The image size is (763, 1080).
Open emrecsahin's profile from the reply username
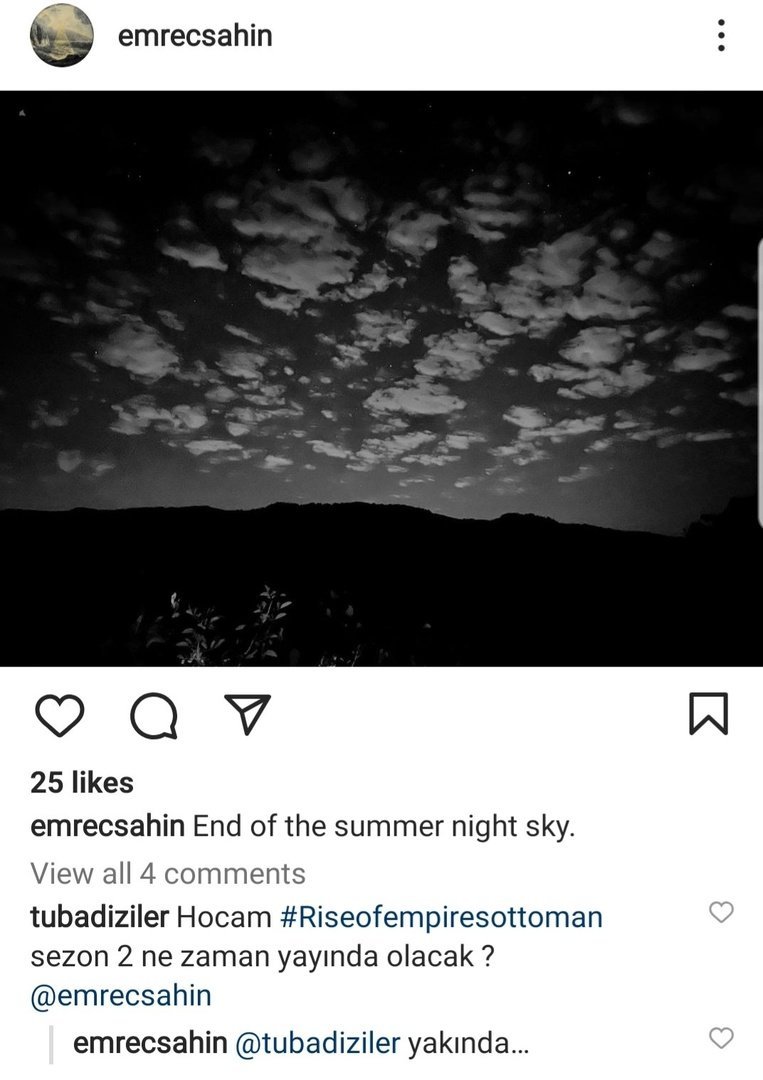[150, 1043]
